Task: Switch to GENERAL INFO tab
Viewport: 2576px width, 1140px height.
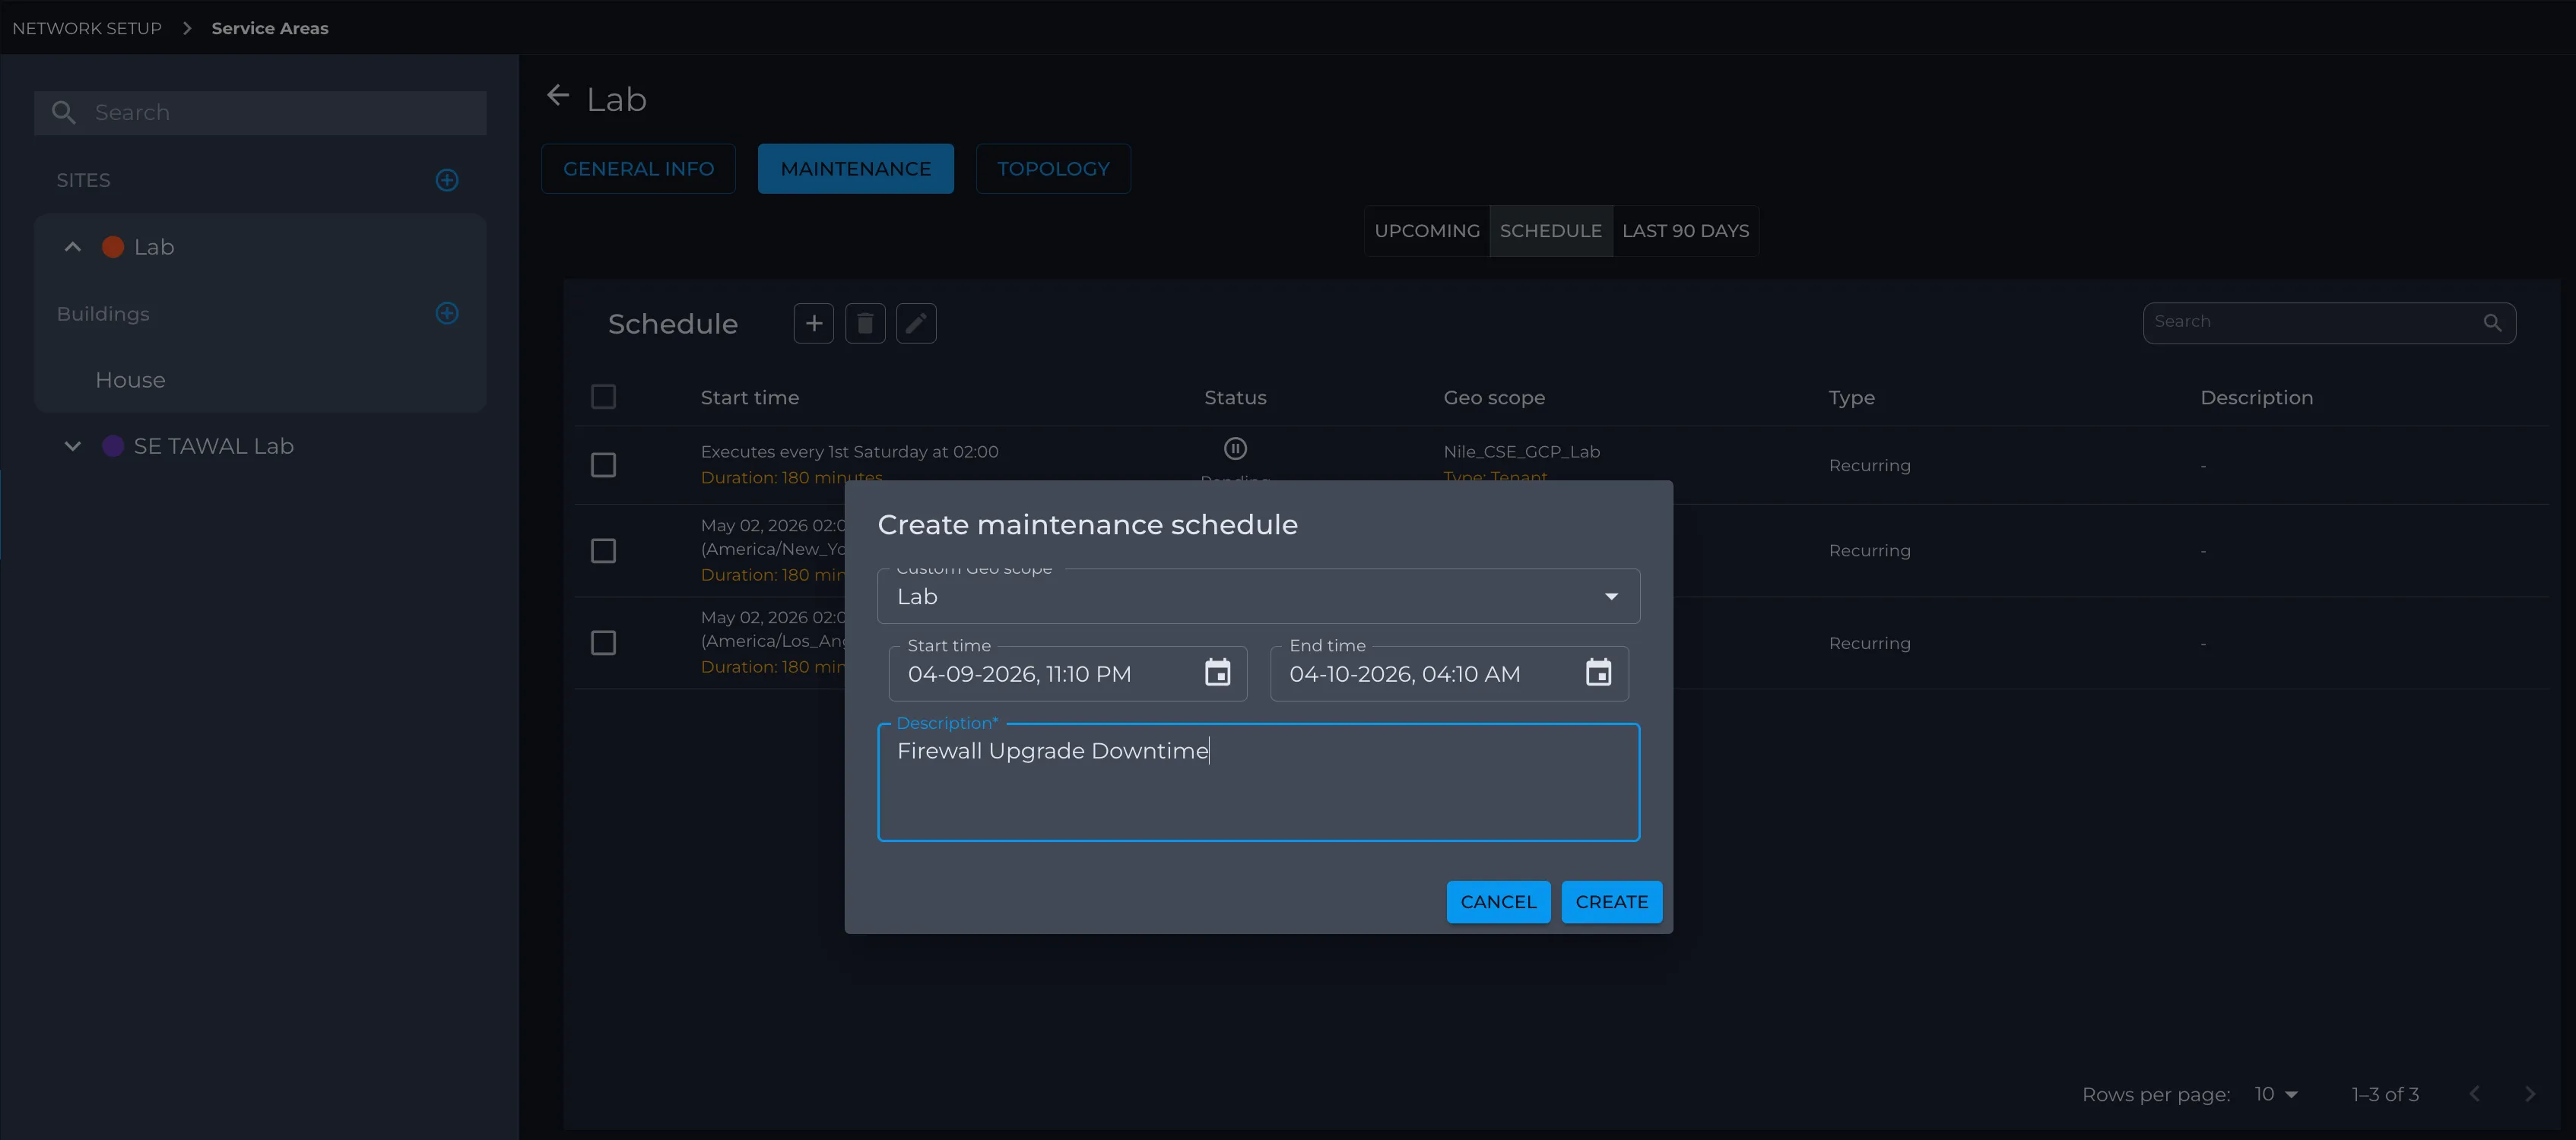Action: [x=638, y=169]
